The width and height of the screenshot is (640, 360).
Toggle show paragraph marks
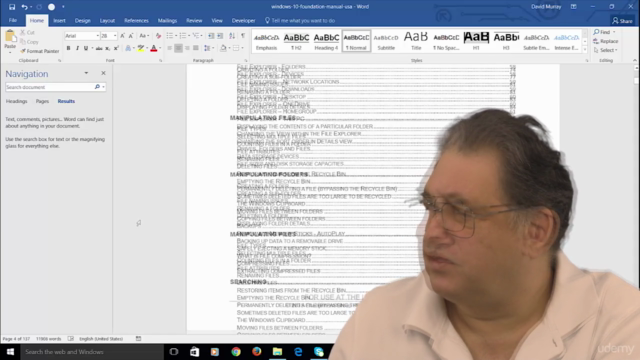(243, 36)
